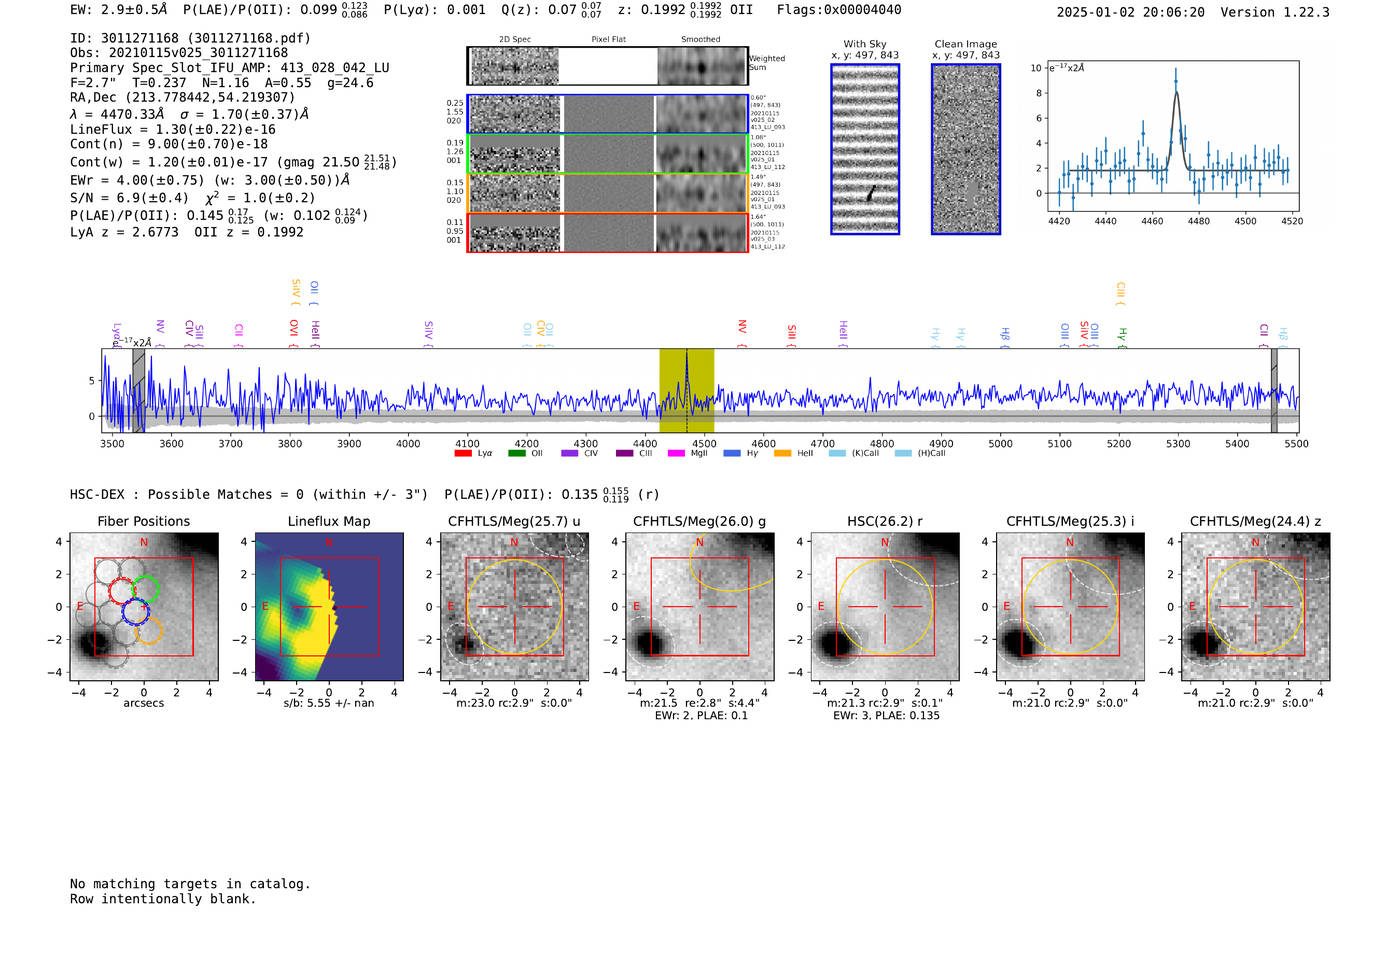This screenshot has width=1400, height=953.
Task: Click the gray hatched band near 3550
Action: (x=138, y=391)
